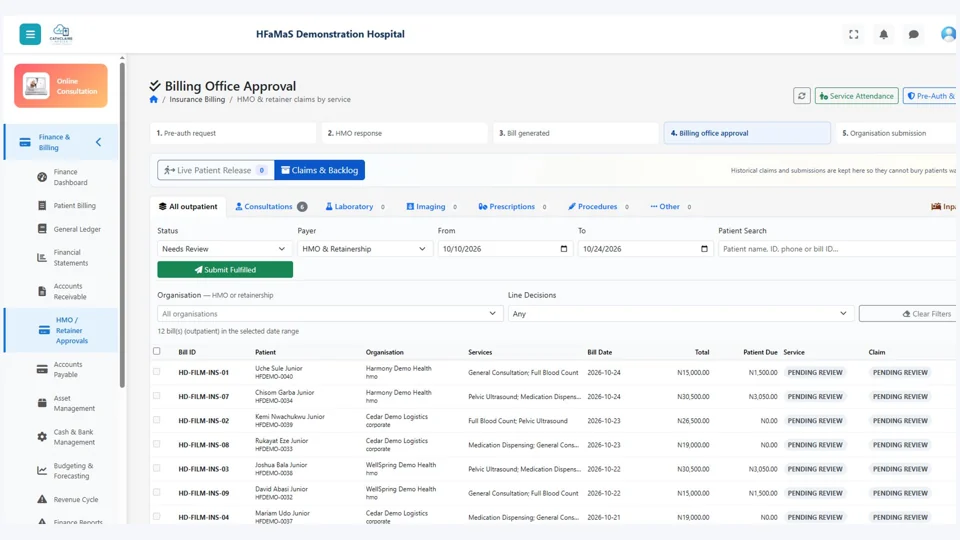Click the hospital logo icon
This screenshot has width=960, height=540.
(61, 34)
